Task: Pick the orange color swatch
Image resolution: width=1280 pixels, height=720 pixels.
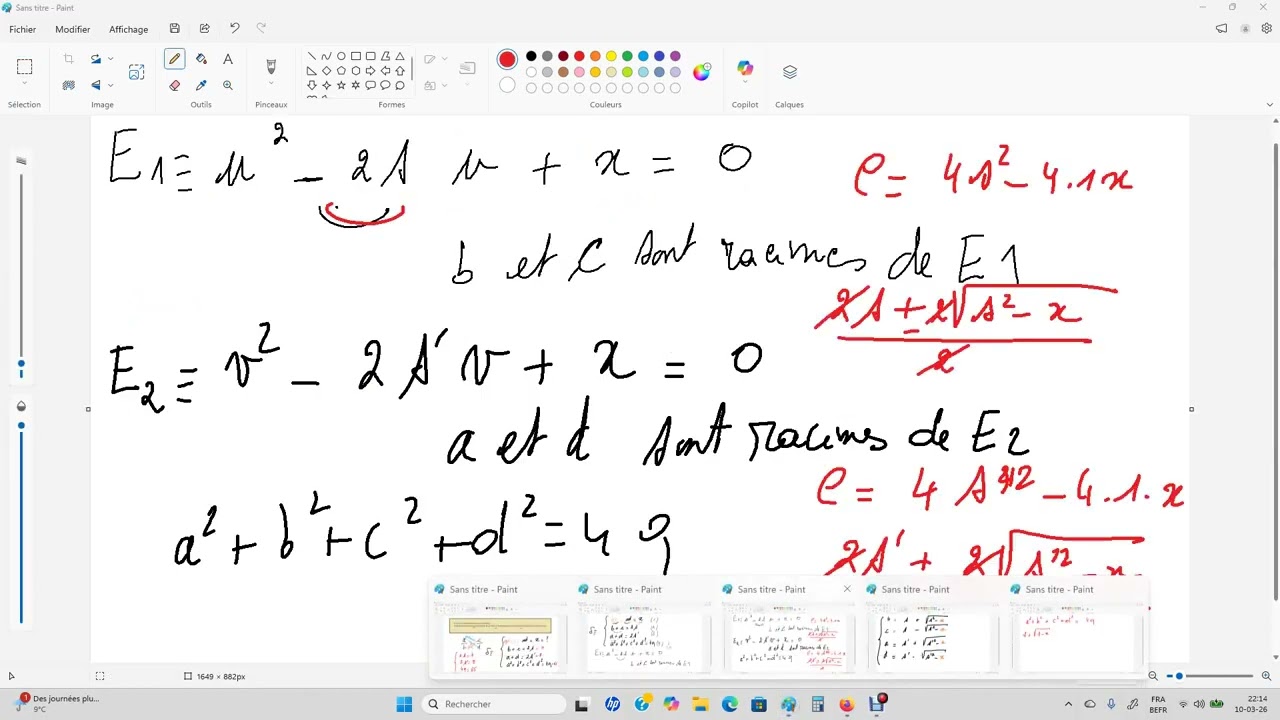Action: point(595,56)
